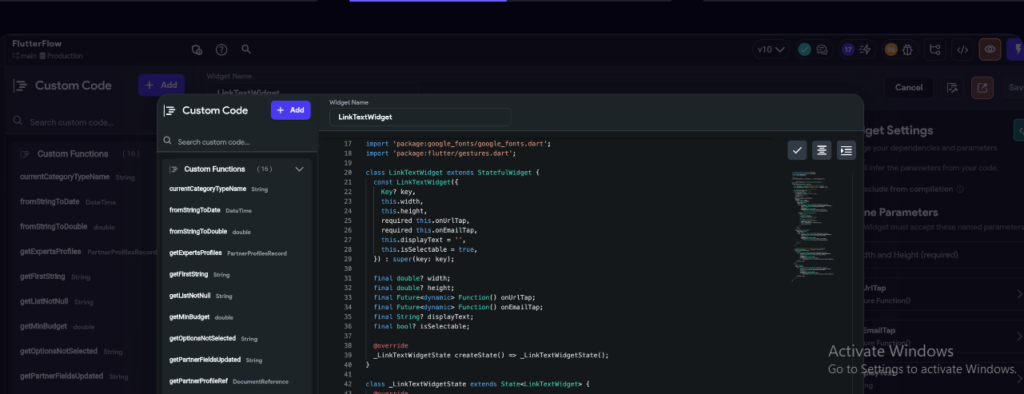Click the orange 96 issues badge
The image size is (1024, 394).
coord(891,49)
